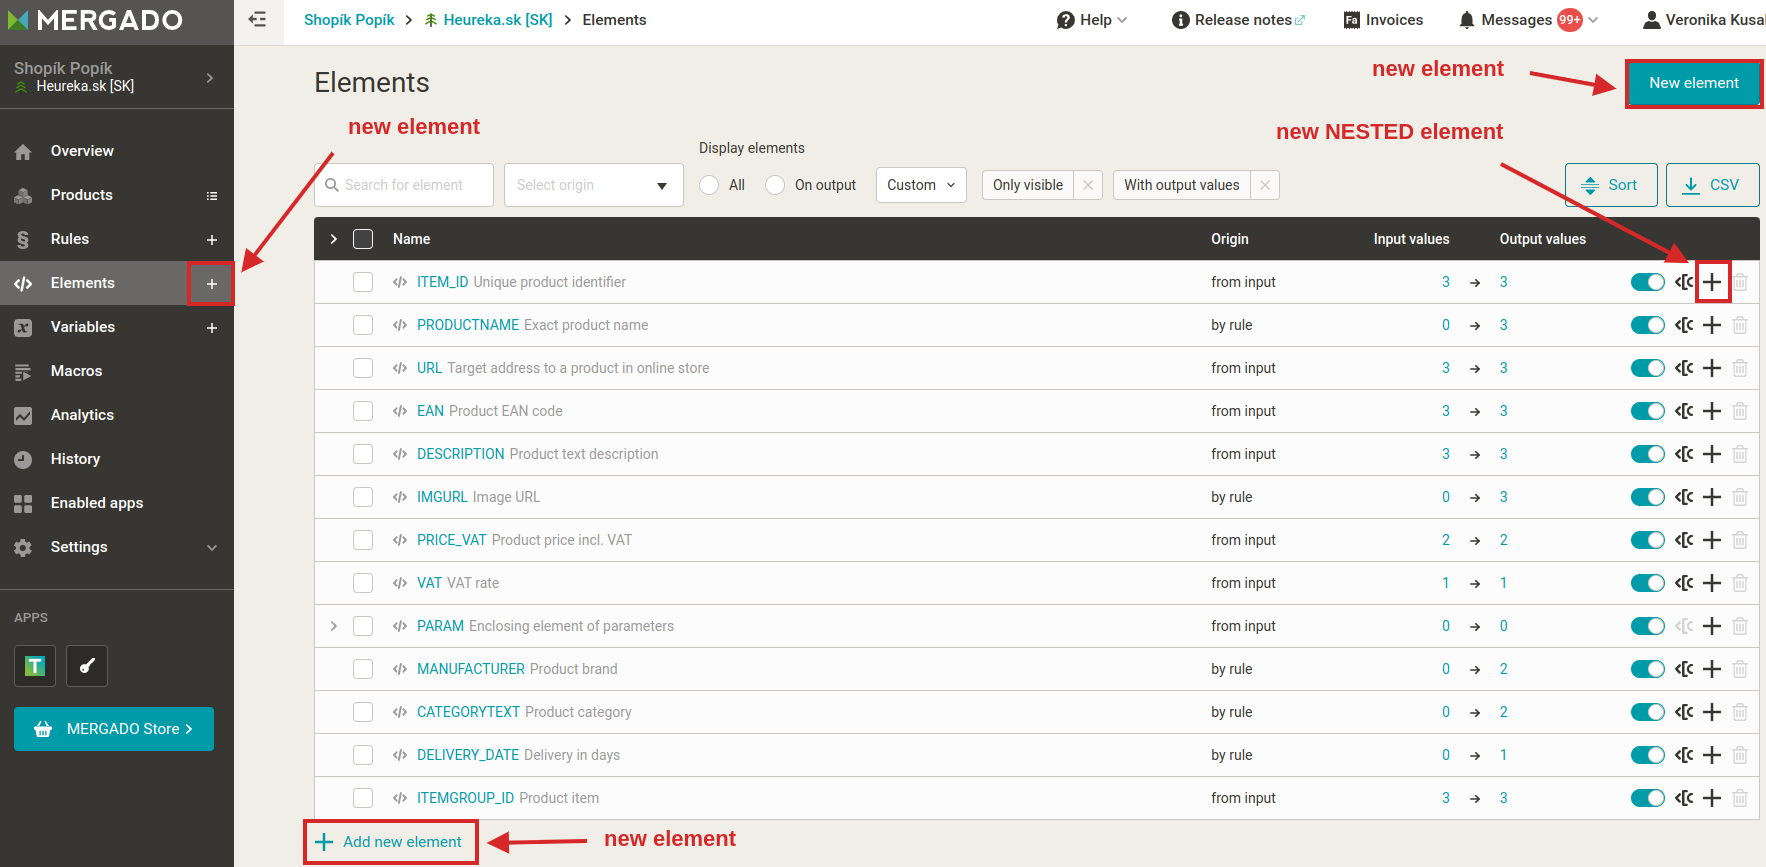Remove the With output values filter

1265,185
